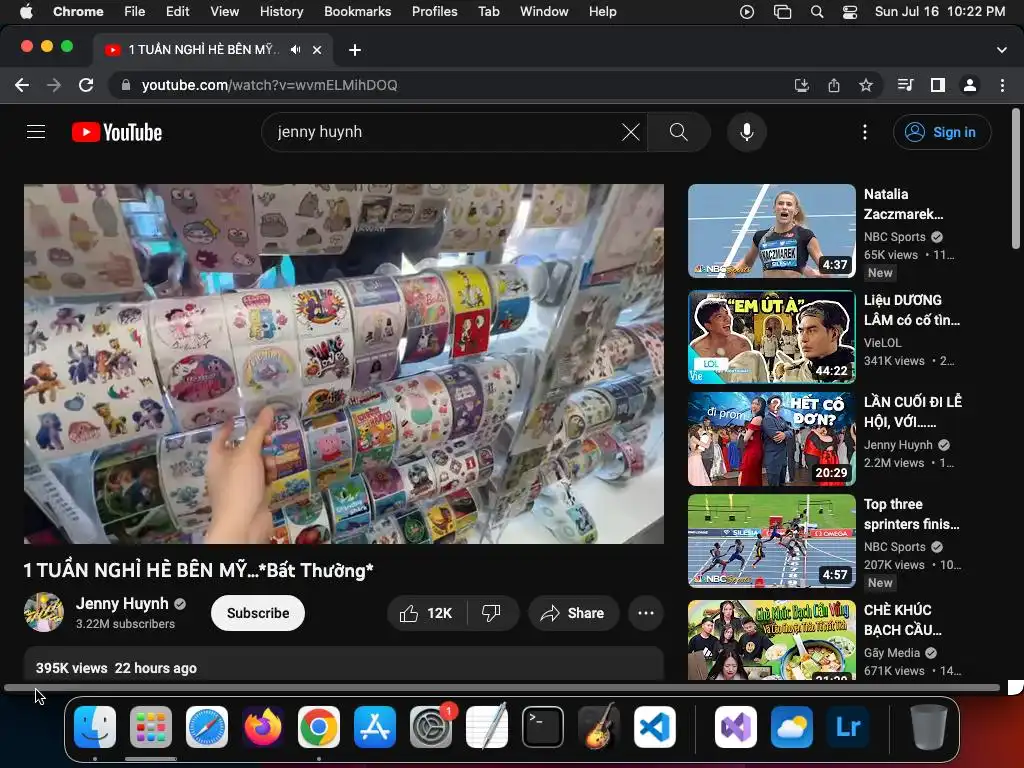
Task: Like the video with thumbs up
Action: (427, 613)
